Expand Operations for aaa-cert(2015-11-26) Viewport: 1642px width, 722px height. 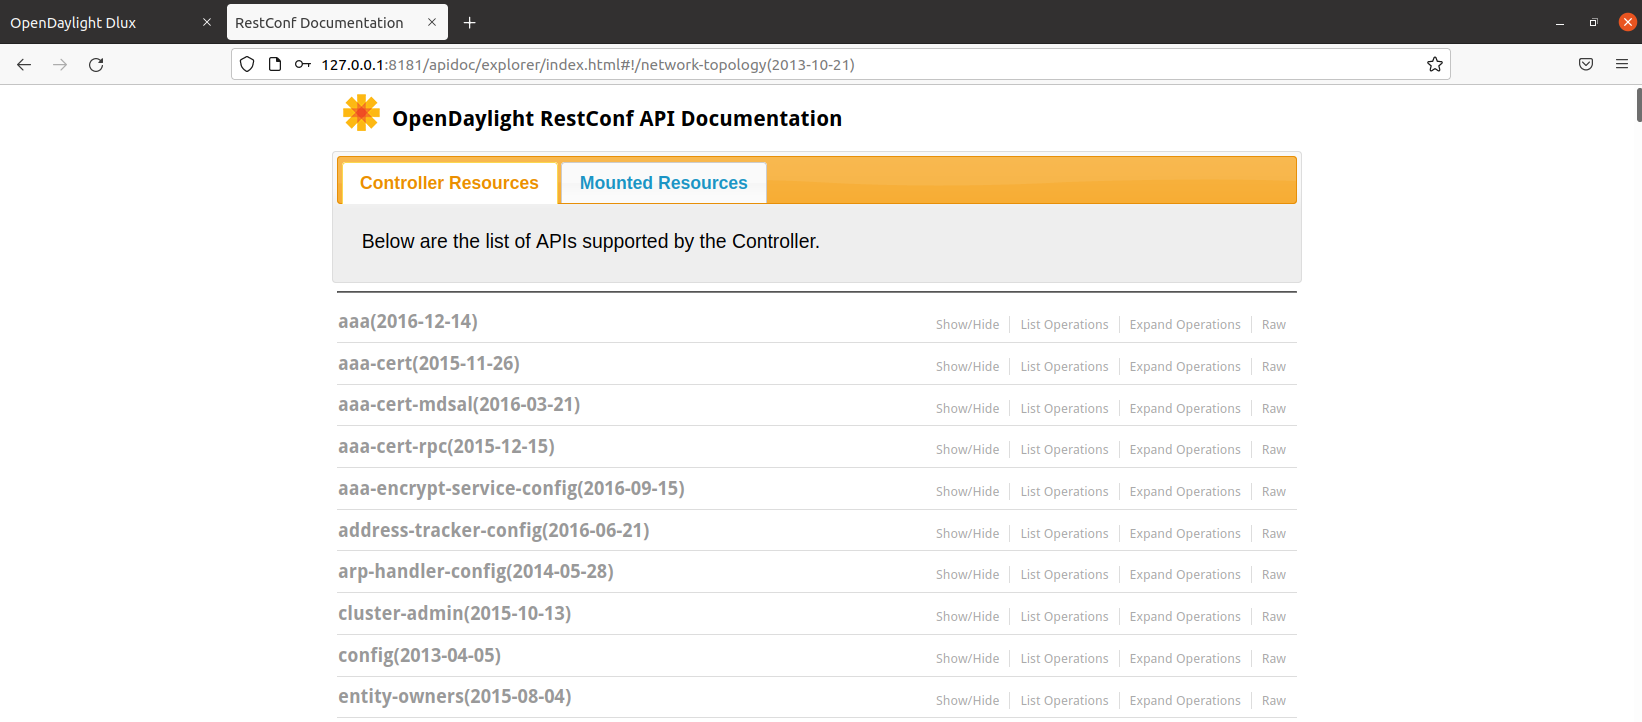[1184, 367]
